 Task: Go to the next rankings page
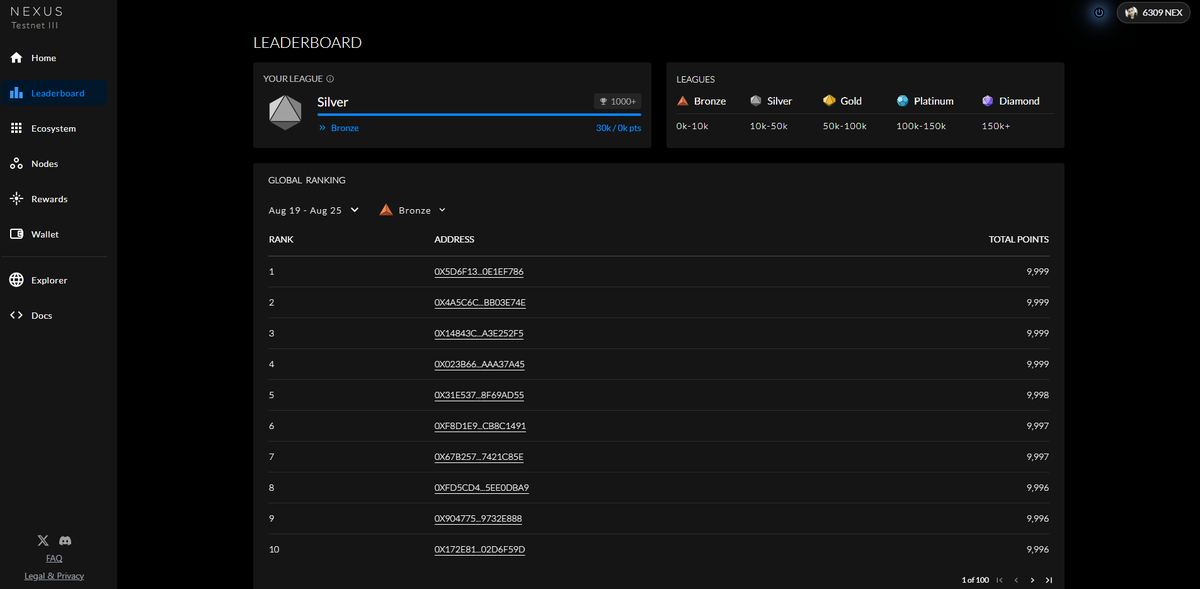point(1032,580)
